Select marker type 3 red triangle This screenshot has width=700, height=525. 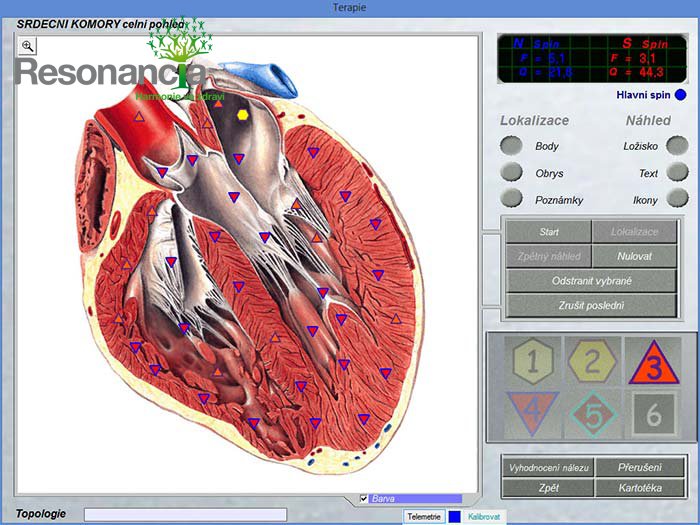652,361
